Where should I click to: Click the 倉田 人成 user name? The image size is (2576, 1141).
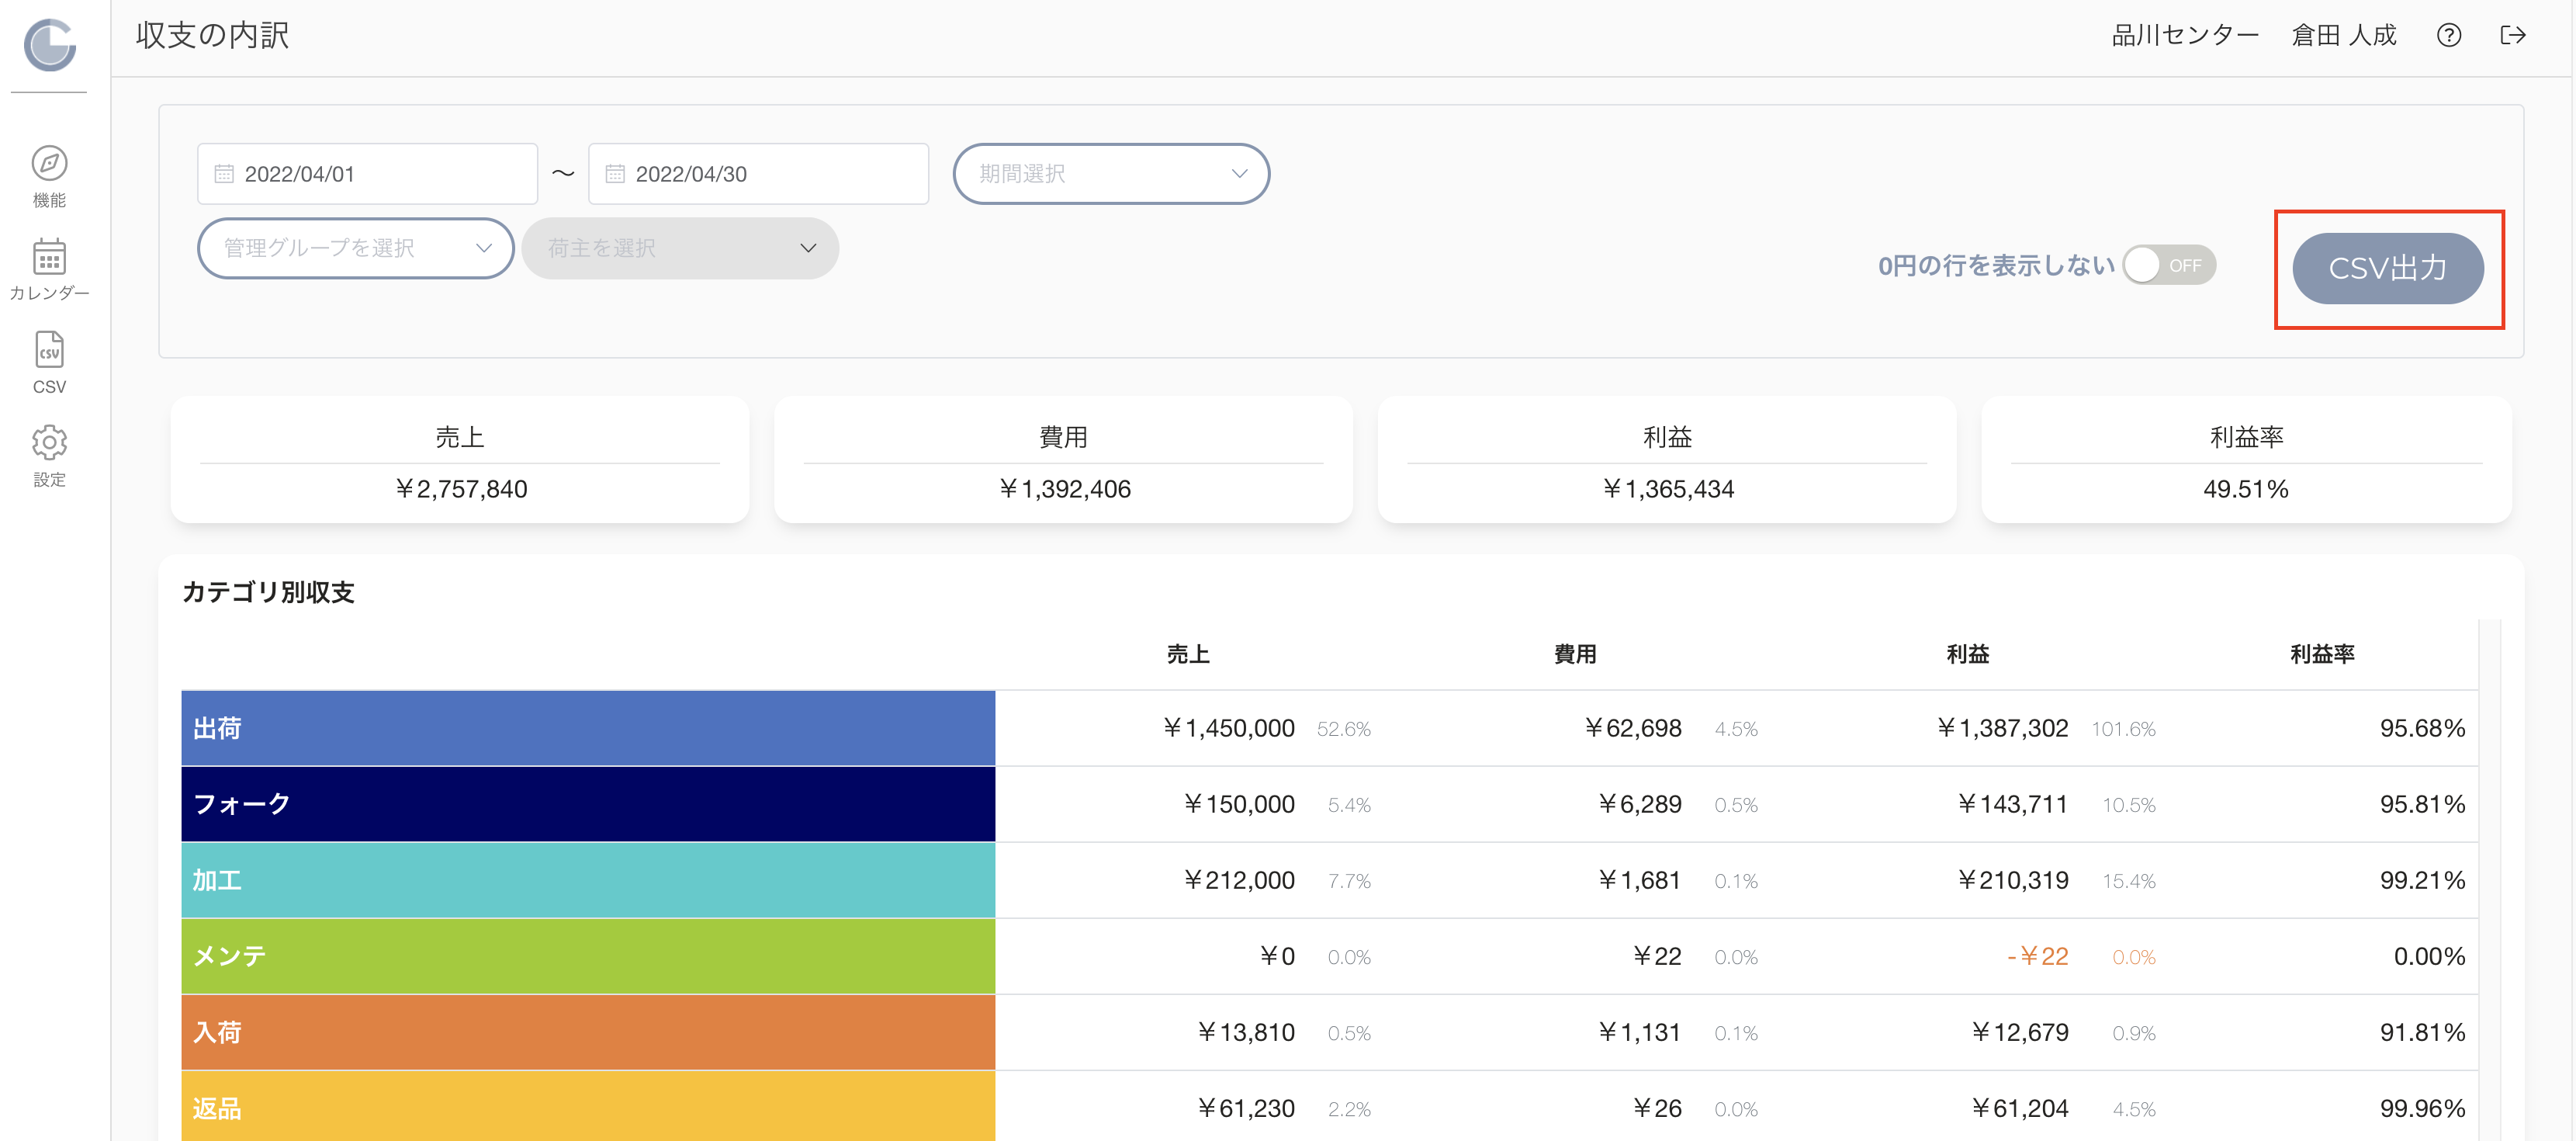click(2343, 36)
